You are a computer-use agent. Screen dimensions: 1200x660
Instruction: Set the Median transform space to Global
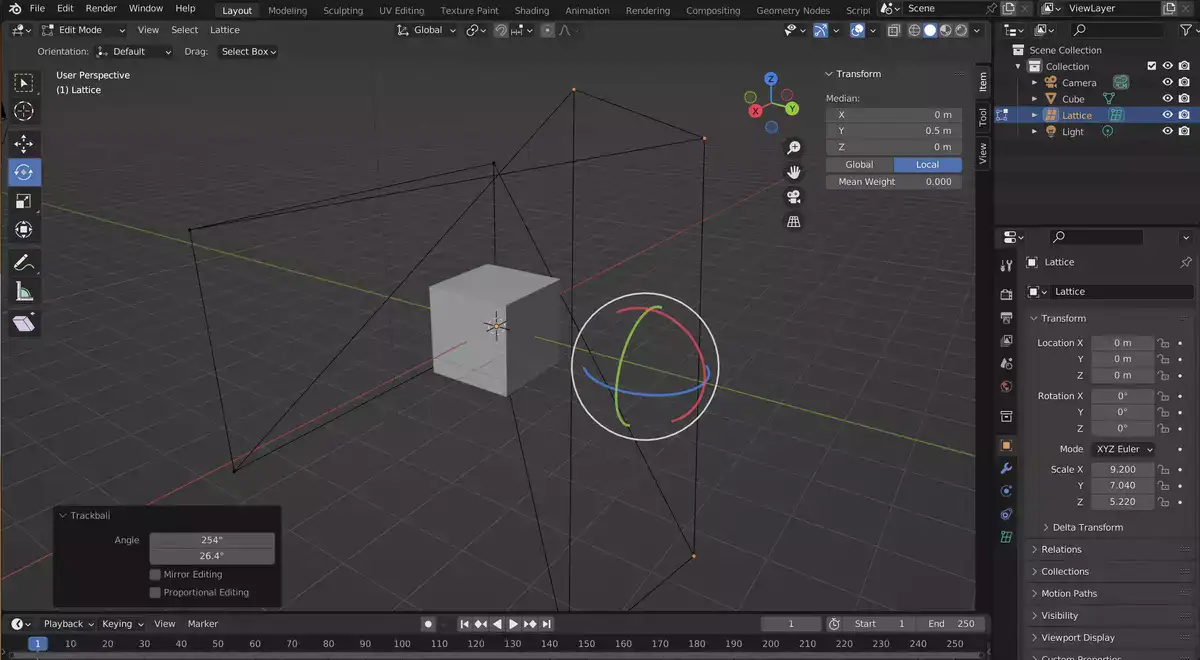point(859,164)
